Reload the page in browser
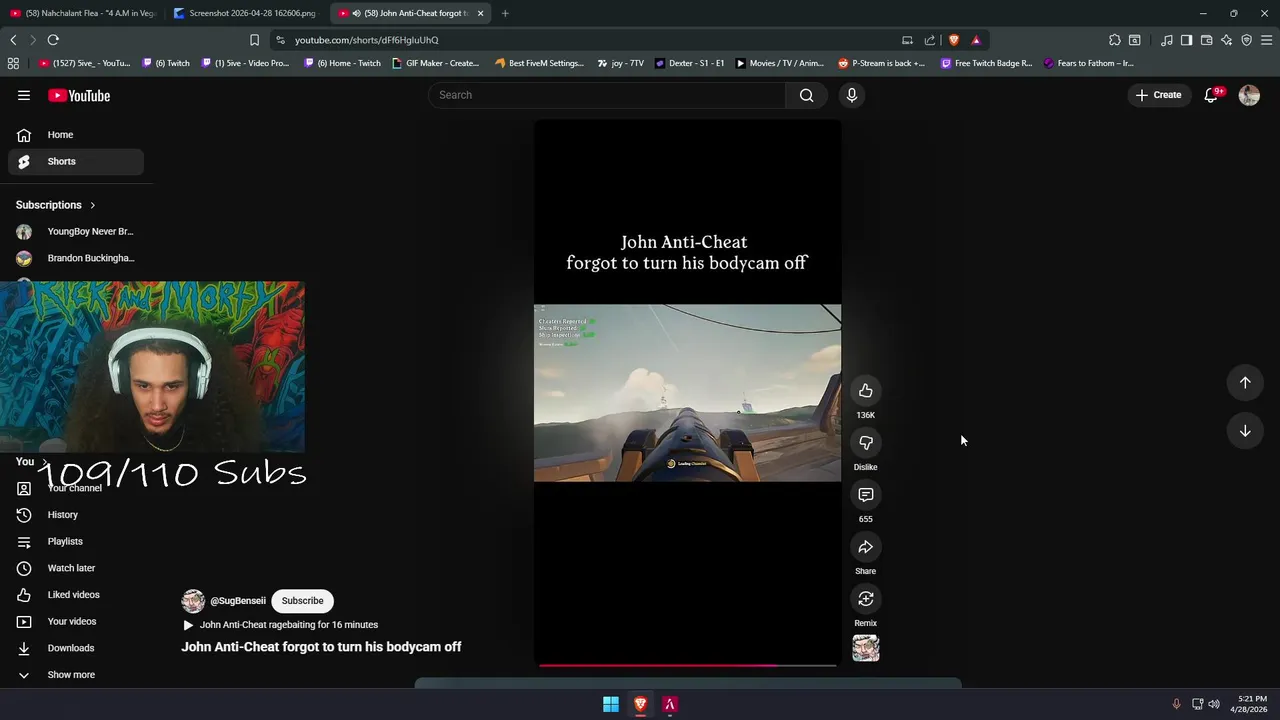Viewport: 1280px width, 720px height. [53, 40]
